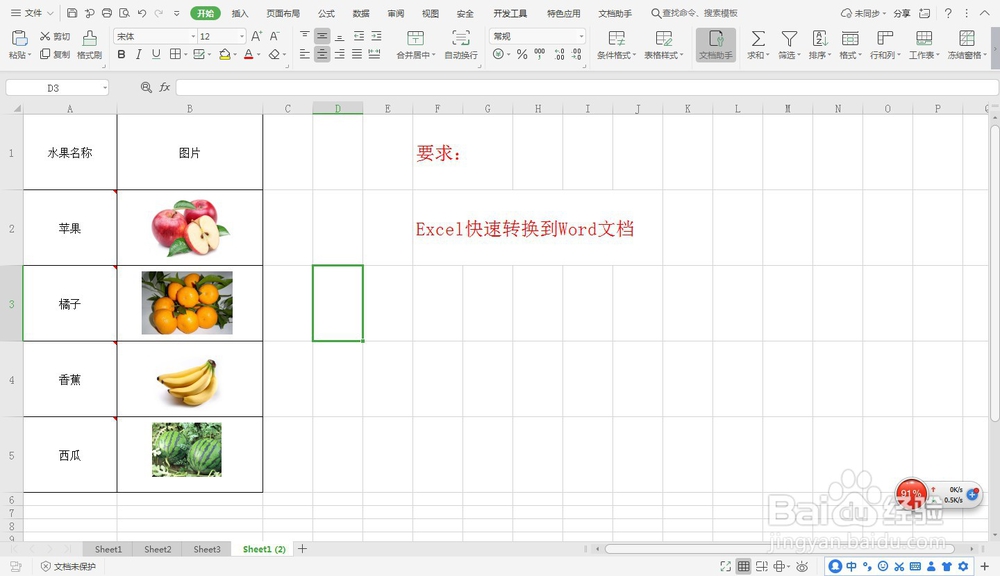Open the AutoSum (求和) tool

[x=759, y=44]
